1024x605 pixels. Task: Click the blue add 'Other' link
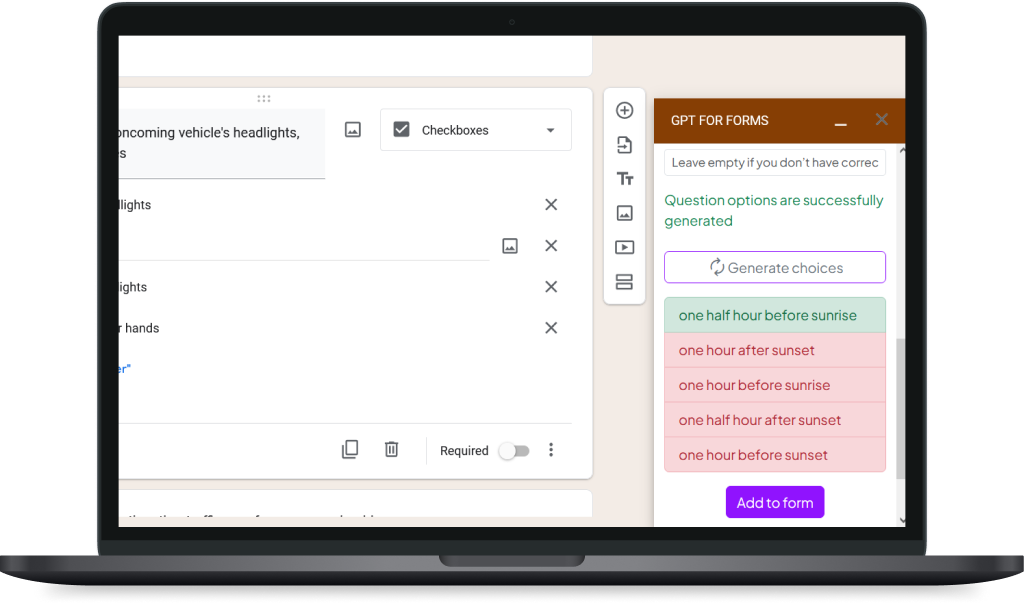coord(124,369)
